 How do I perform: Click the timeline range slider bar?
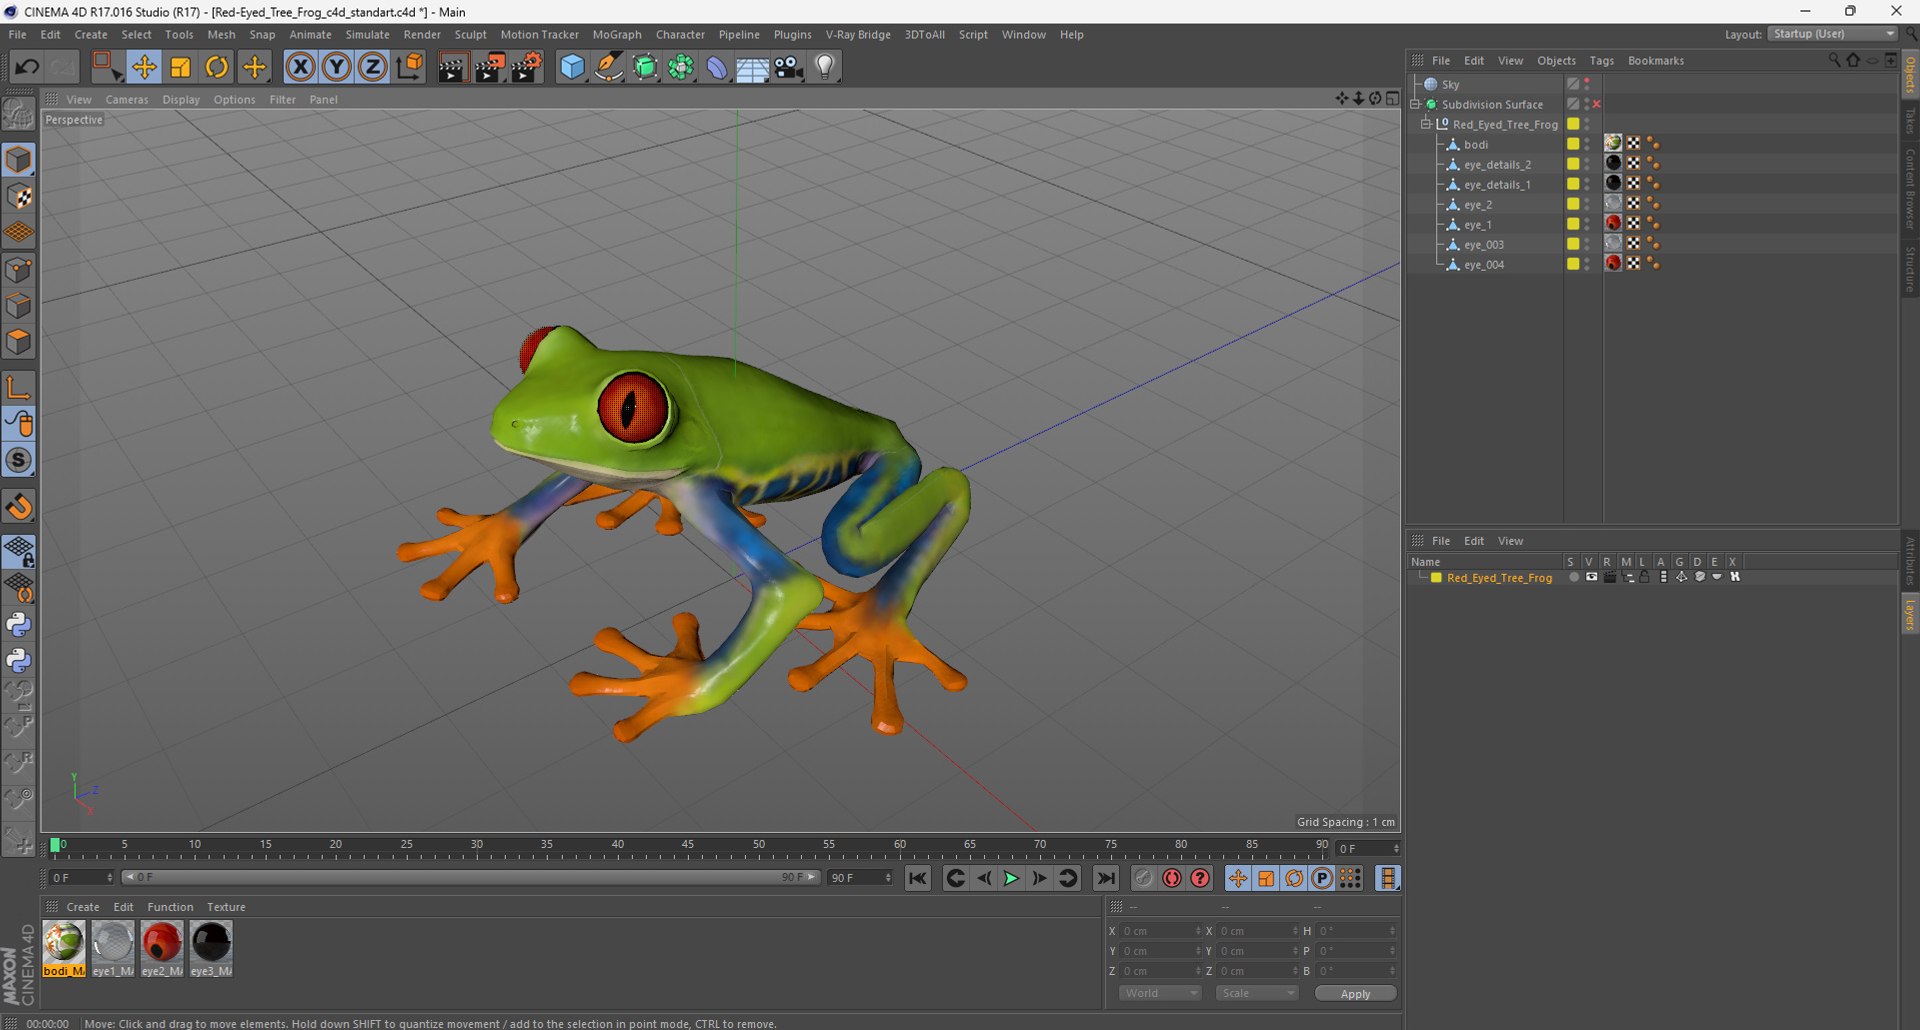470,878
